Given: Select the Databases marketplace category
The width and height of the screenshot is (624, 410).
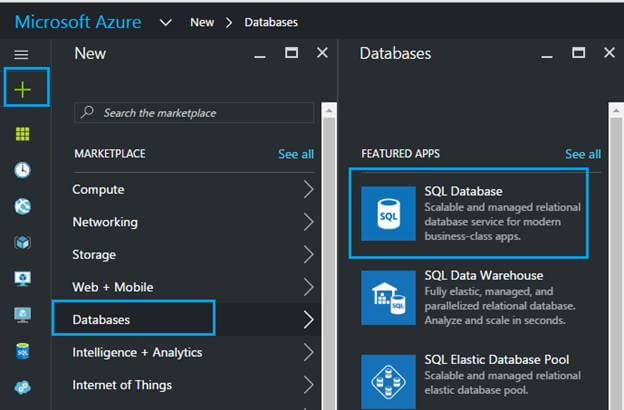Looking at the screenshot, I should pyautogui.click(x=132, y=319).
